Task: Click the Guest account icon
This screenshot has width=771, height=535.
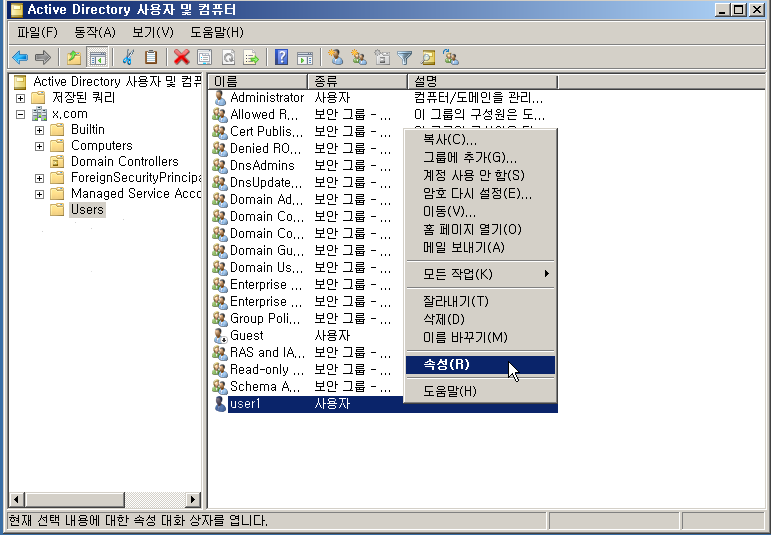Action: 220,335
